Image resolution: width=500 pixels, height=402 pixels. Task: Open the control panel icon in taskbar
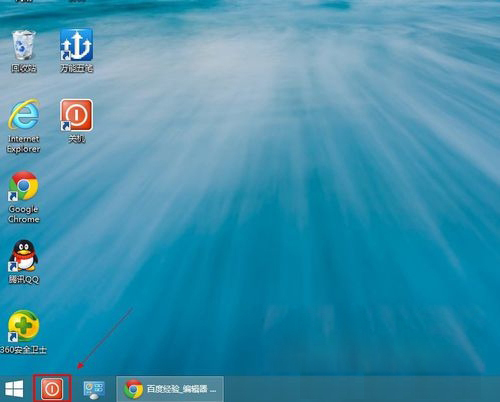(94, 389)
